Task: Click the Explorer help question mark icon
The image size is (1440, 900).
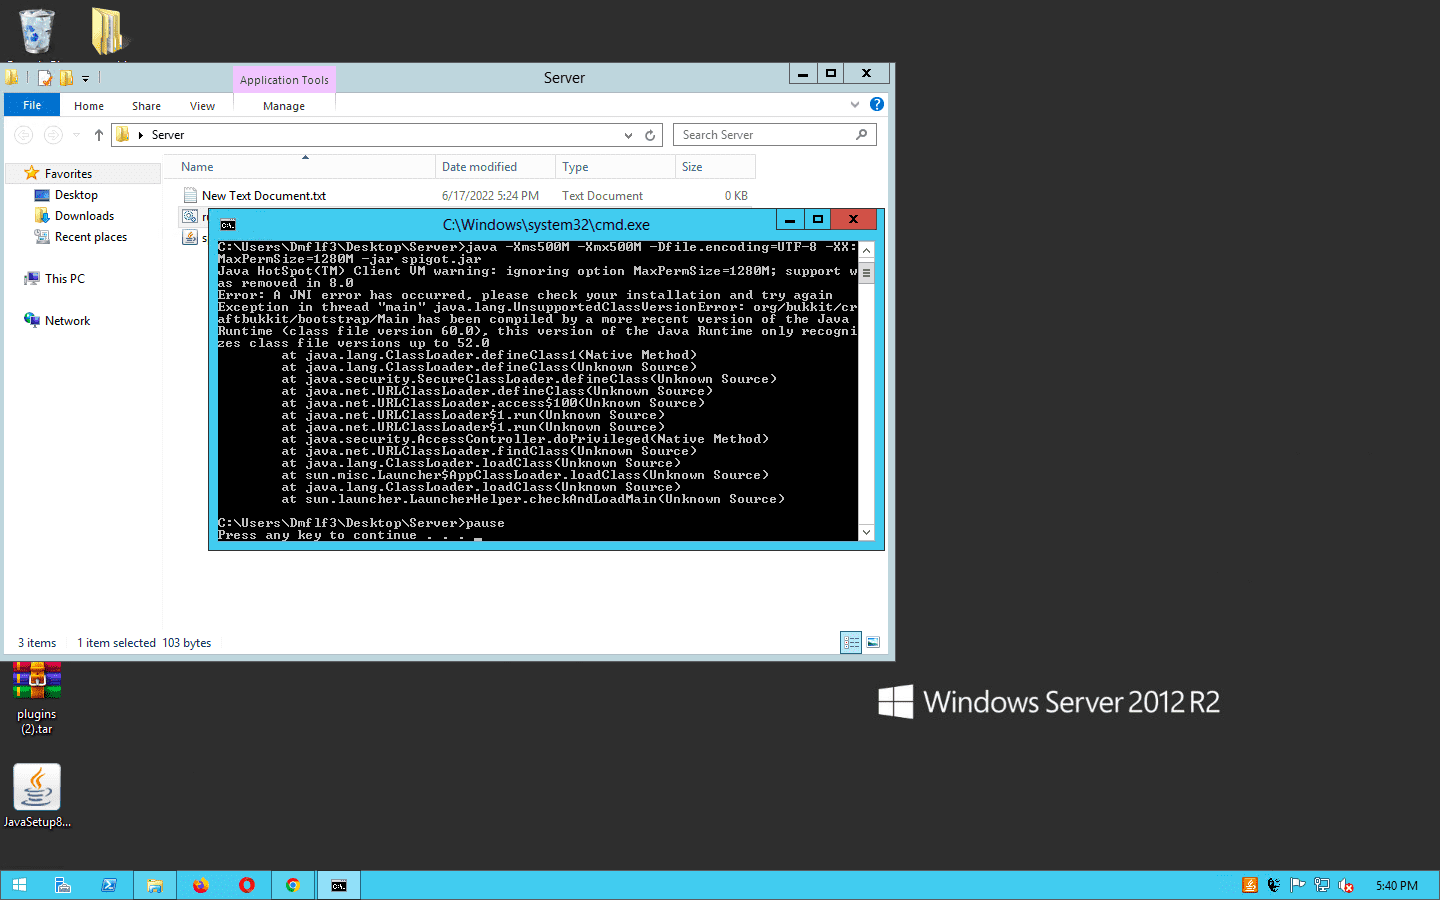Action: pos(877,104)
